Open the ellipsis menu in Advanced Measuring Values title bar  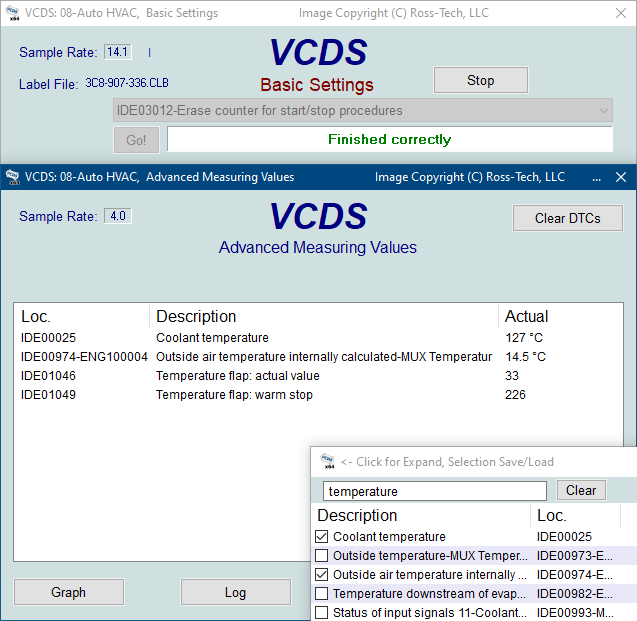click(x=596, y=177)
